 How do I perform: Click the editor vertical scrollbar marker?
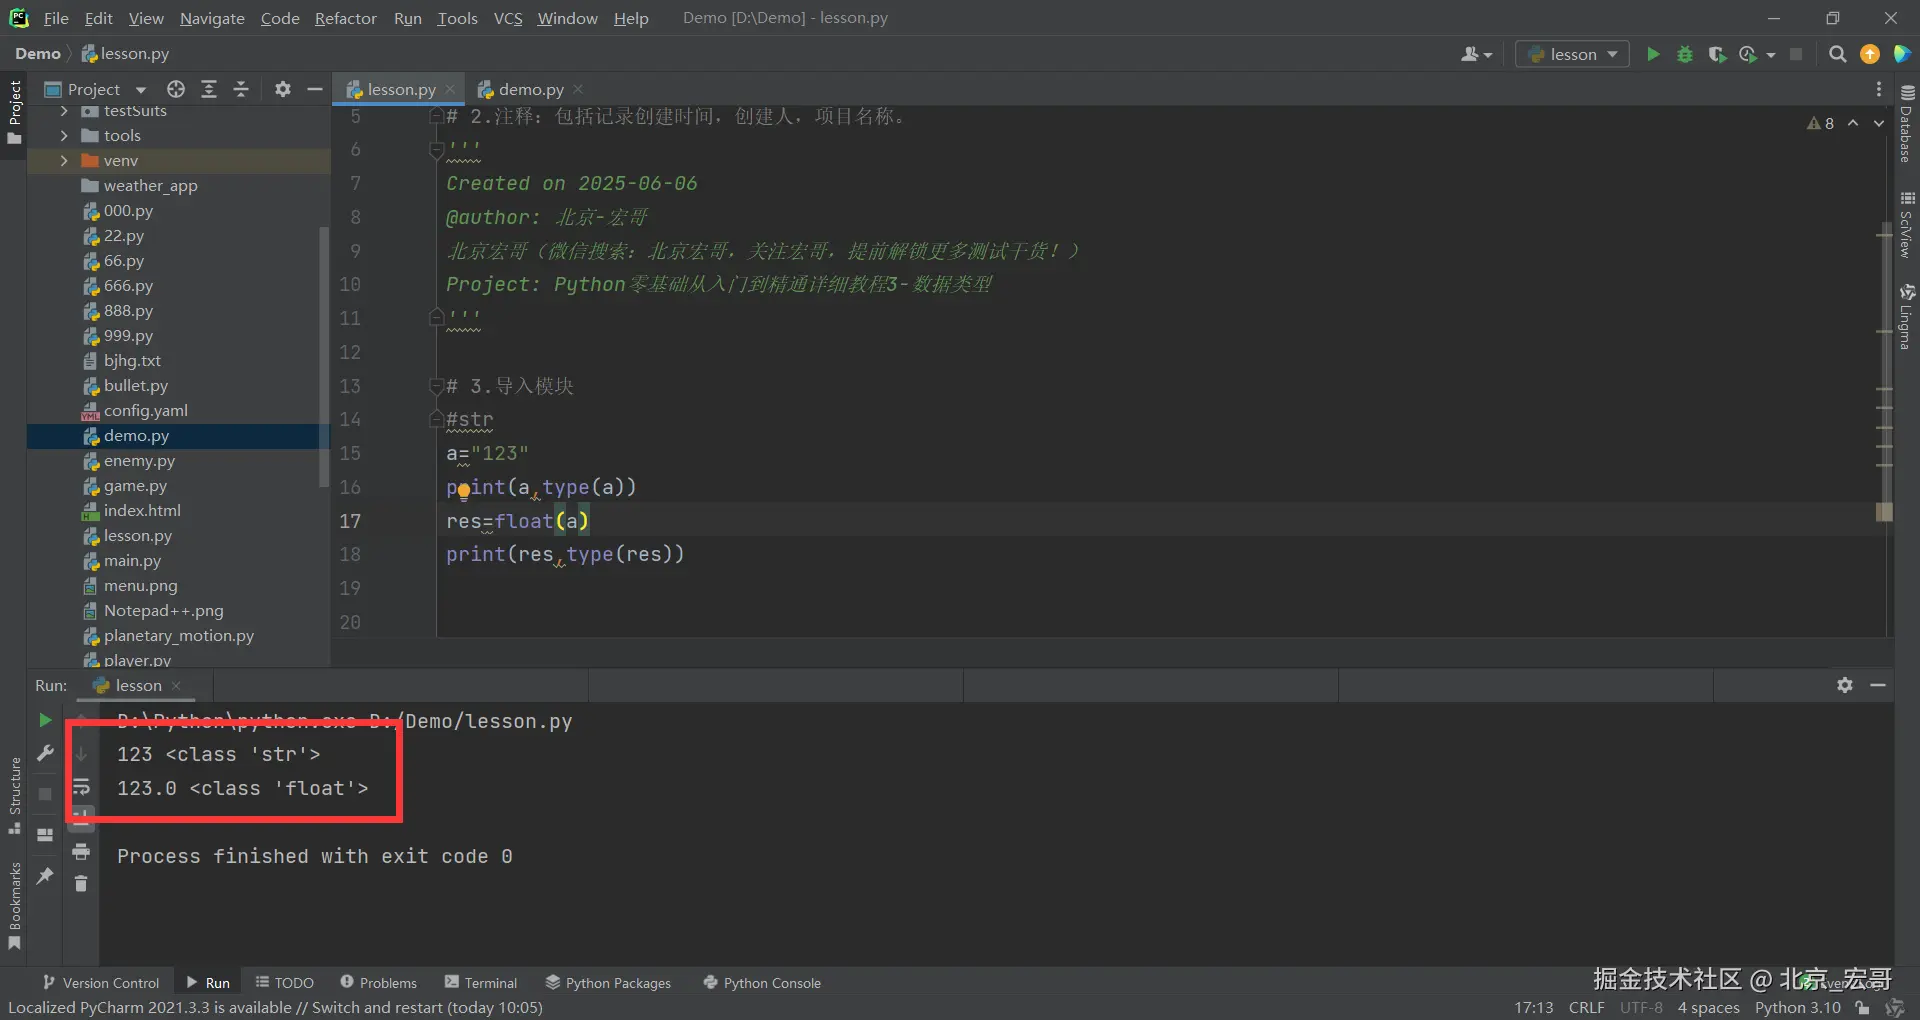[1884, 512]
